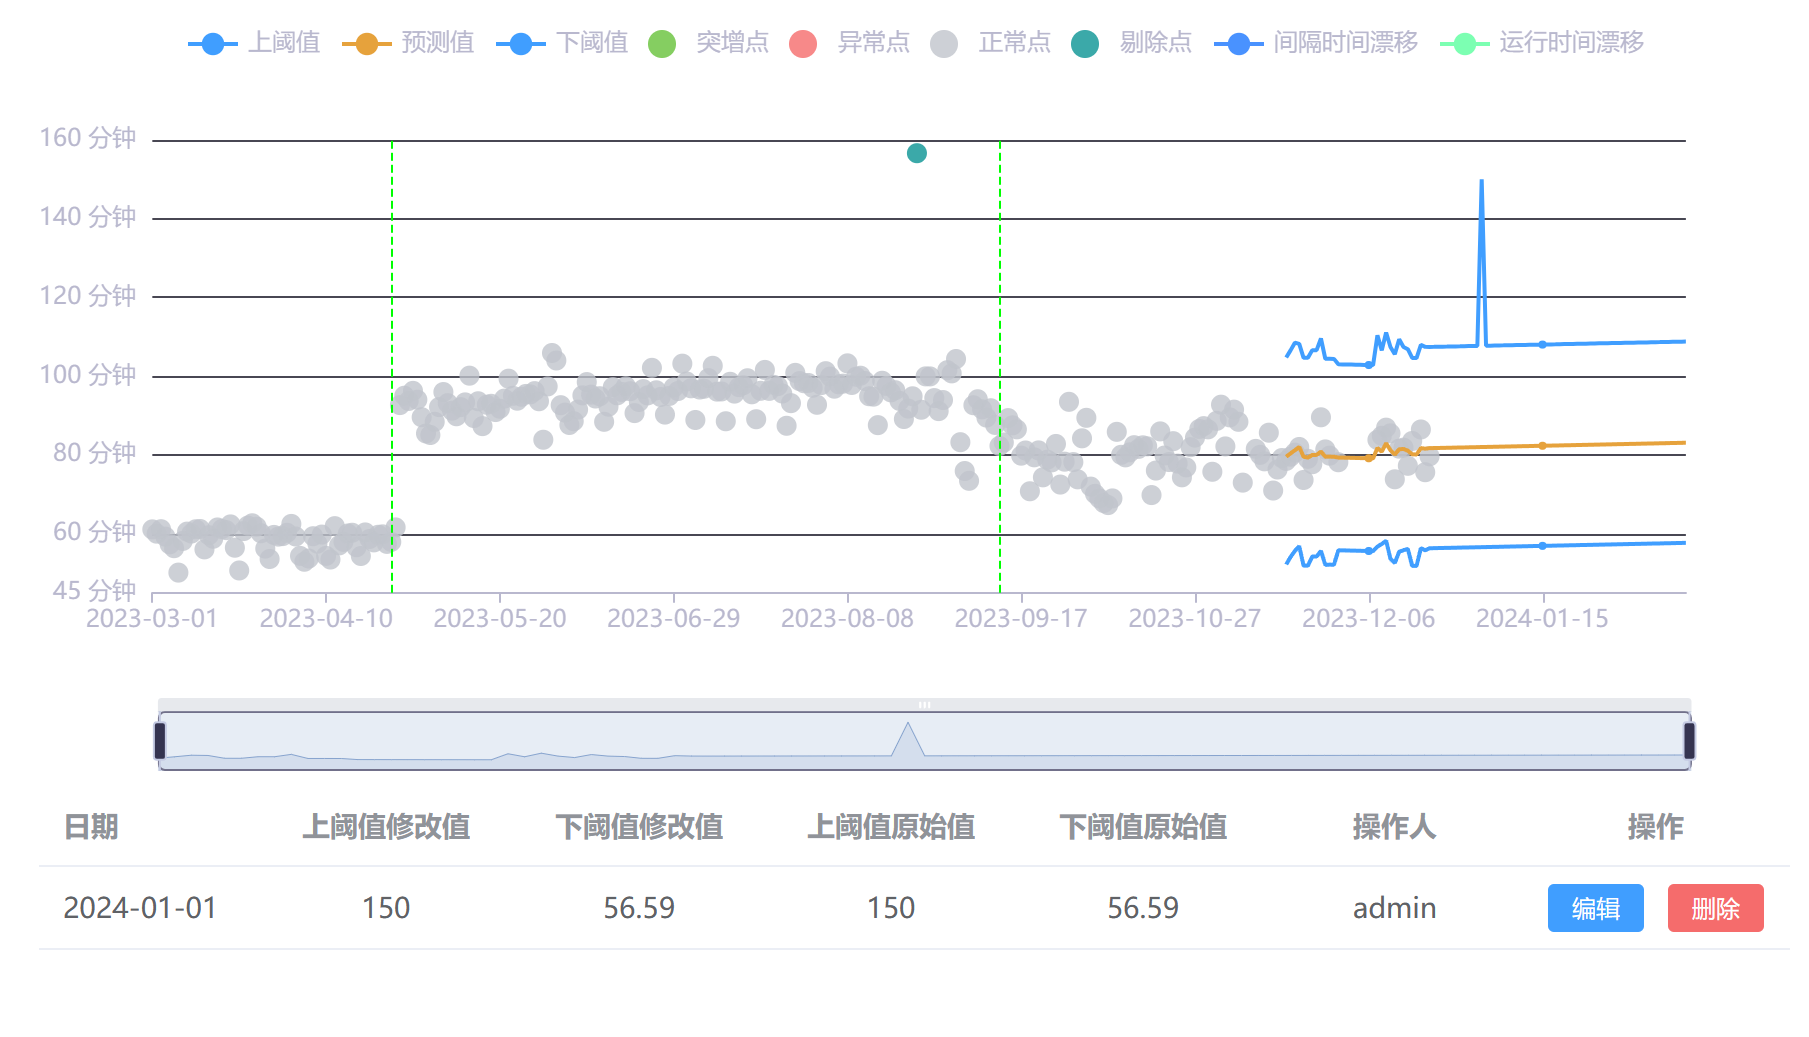Click the 160 分钟 axis label
The image size is (1809, 1037).
tap(88, 138)
